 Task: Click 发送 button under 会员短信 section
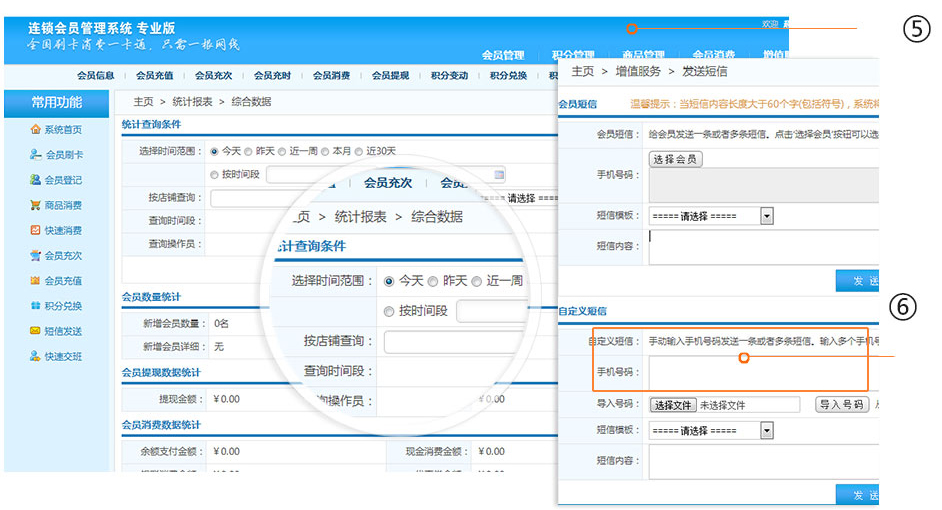coord(858,281)
